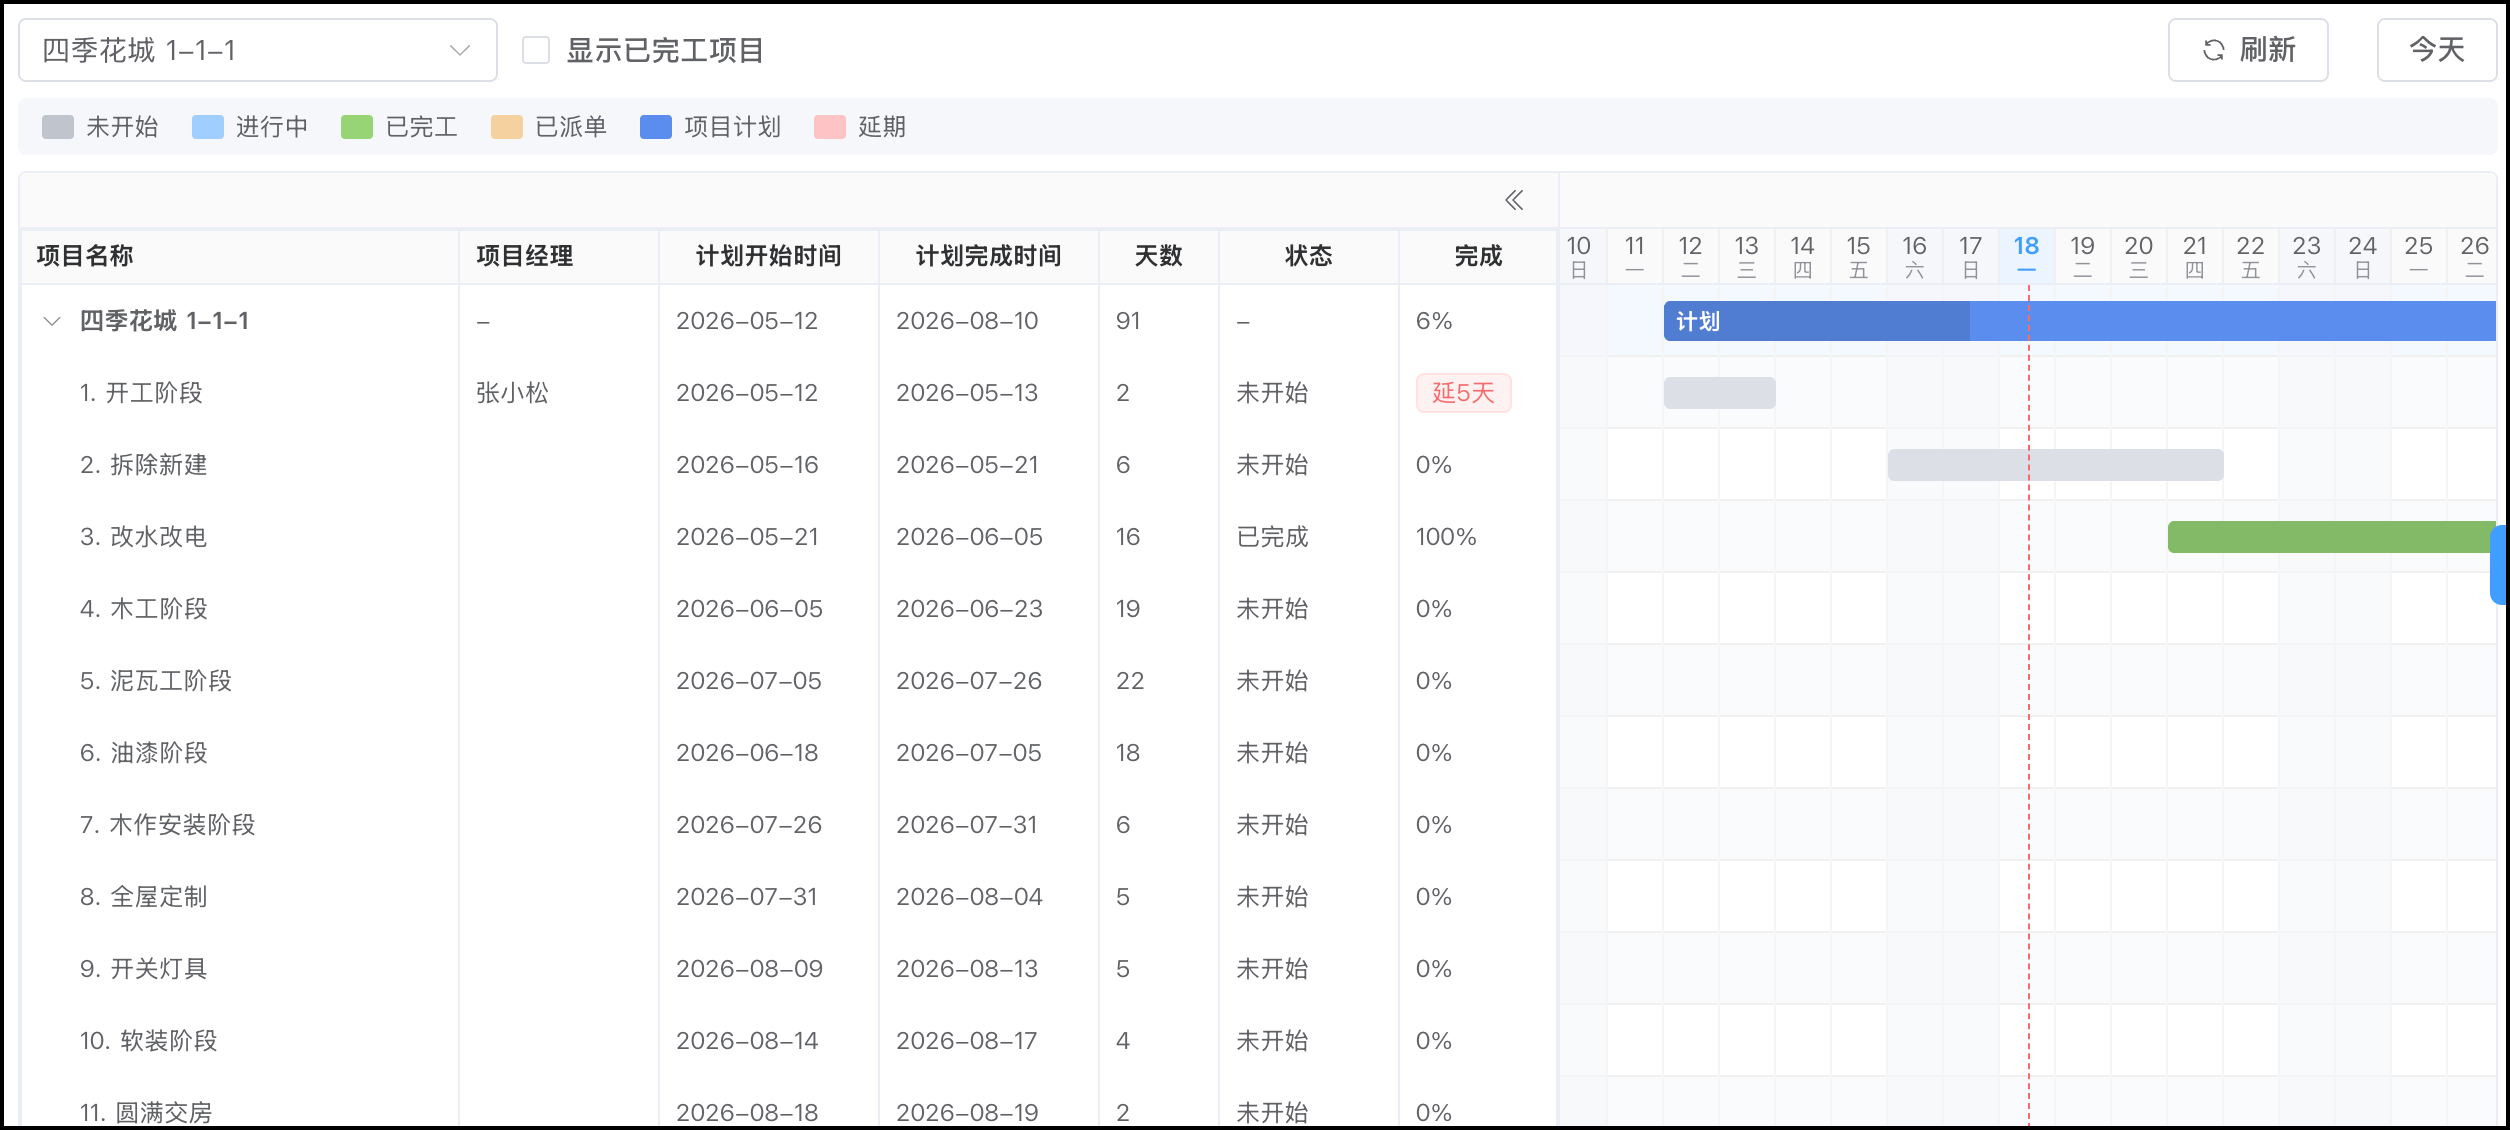Image resolution: width=2510 pixels, height=1130 pixels.
Task: Click the 延期 pink legend swatch
Action: (x=830, y=127)
